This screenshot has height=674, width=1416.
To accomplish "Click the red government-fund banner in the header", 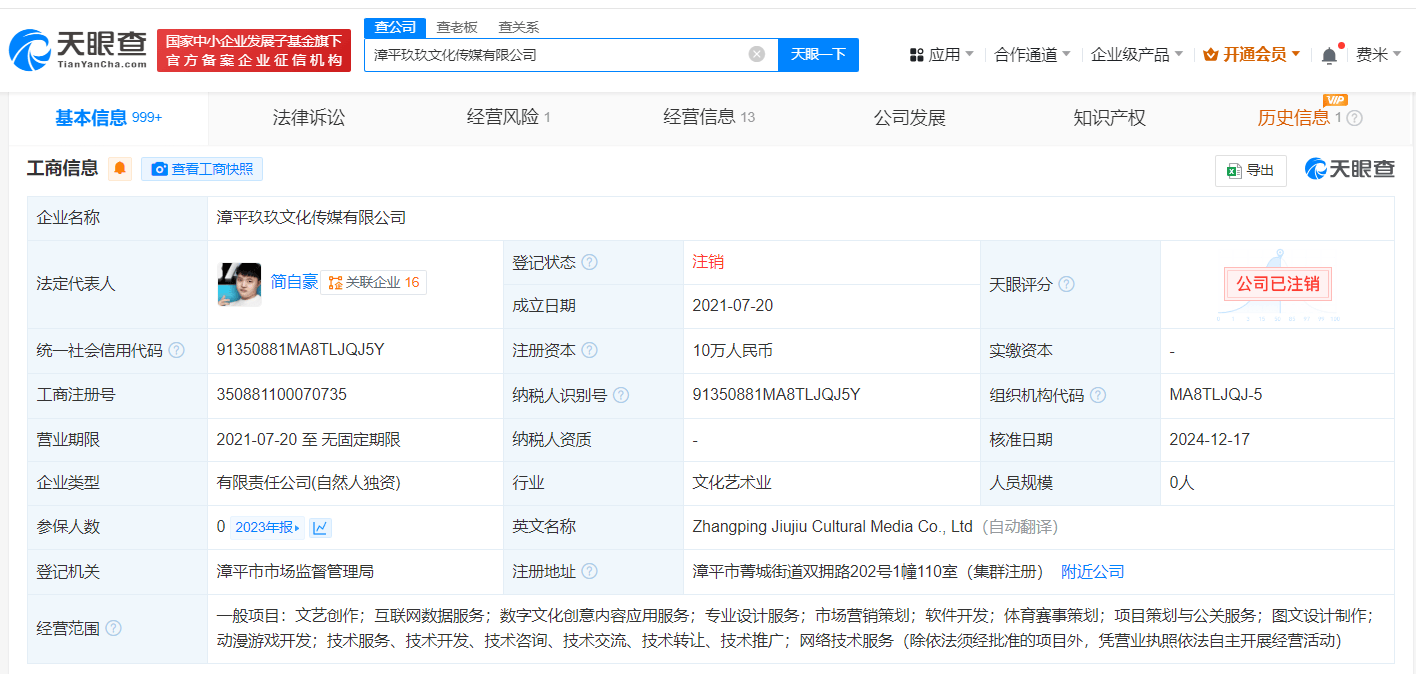I will pos(254,50).
